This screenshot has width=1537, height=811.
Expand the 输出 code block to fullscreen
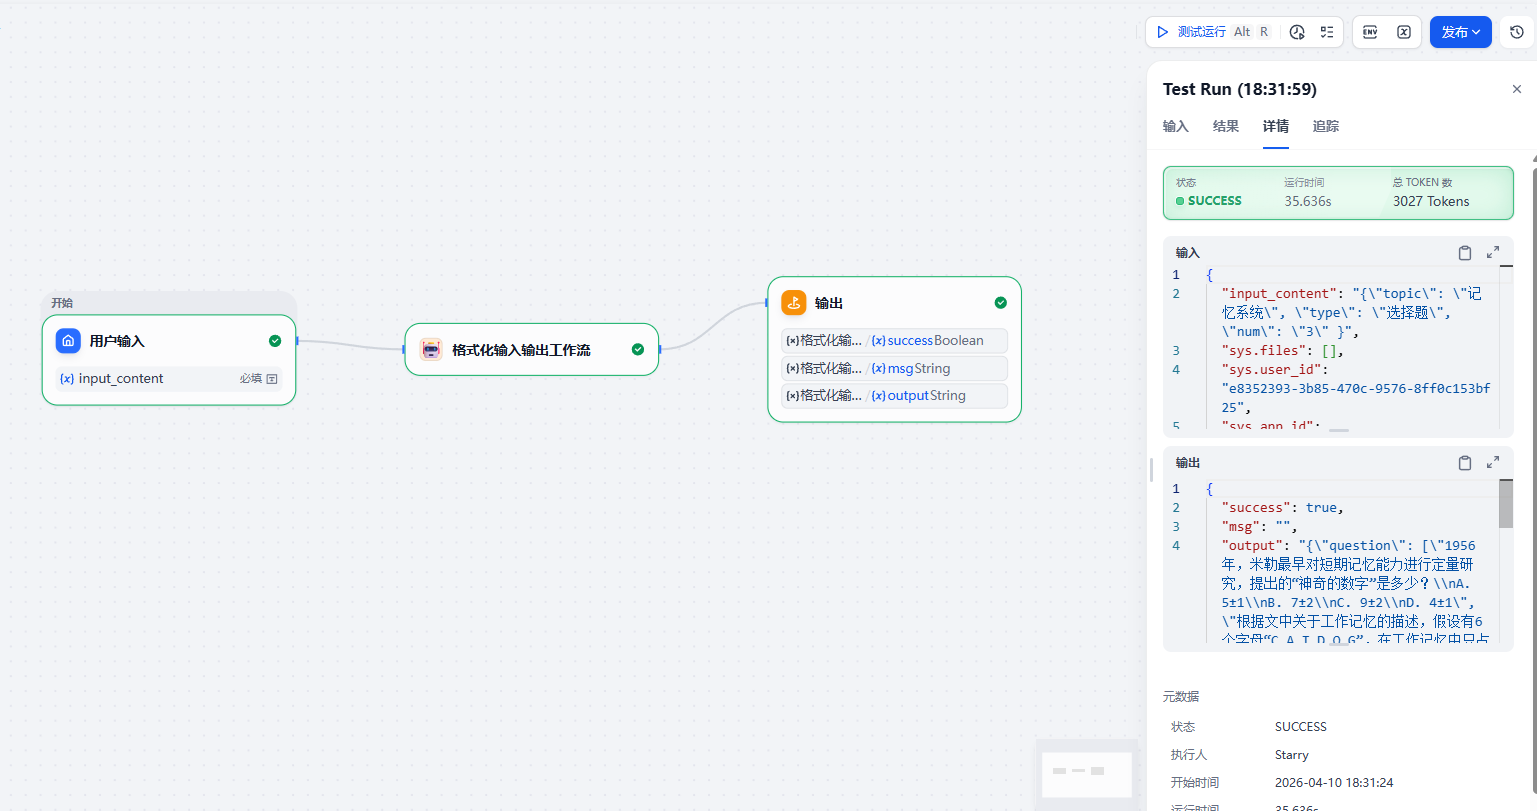point(1493,463)
